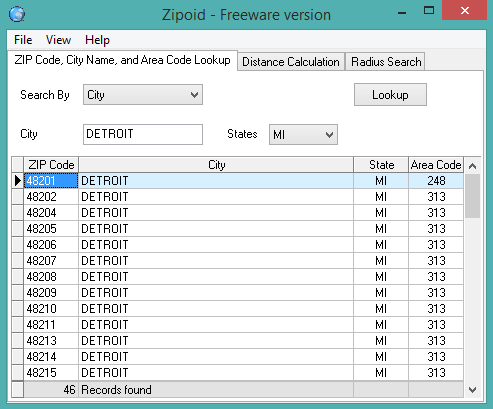493x409 pixels.
Task: Close the Zipoid window
Action: [464, 11]
